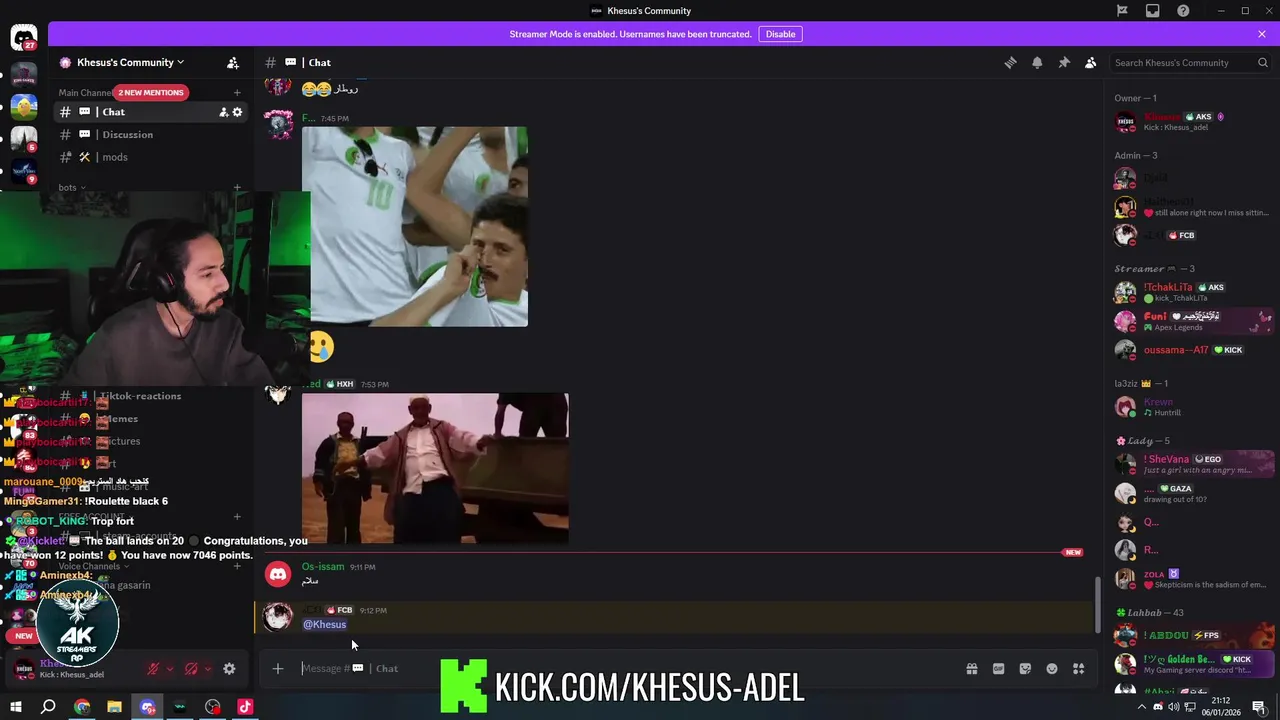Open the dancing man GIF thumbnail
The height and width of the screenshot is (720, 1280).
pyautogui.click(x=435, y=468)
